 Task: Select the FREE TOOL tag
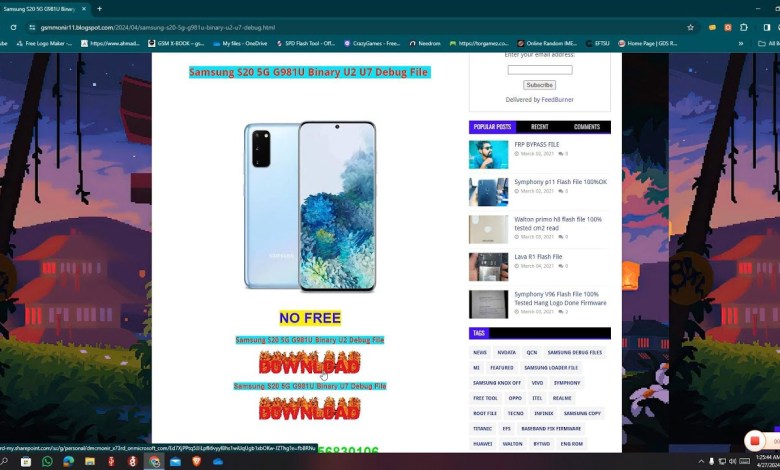485,398
